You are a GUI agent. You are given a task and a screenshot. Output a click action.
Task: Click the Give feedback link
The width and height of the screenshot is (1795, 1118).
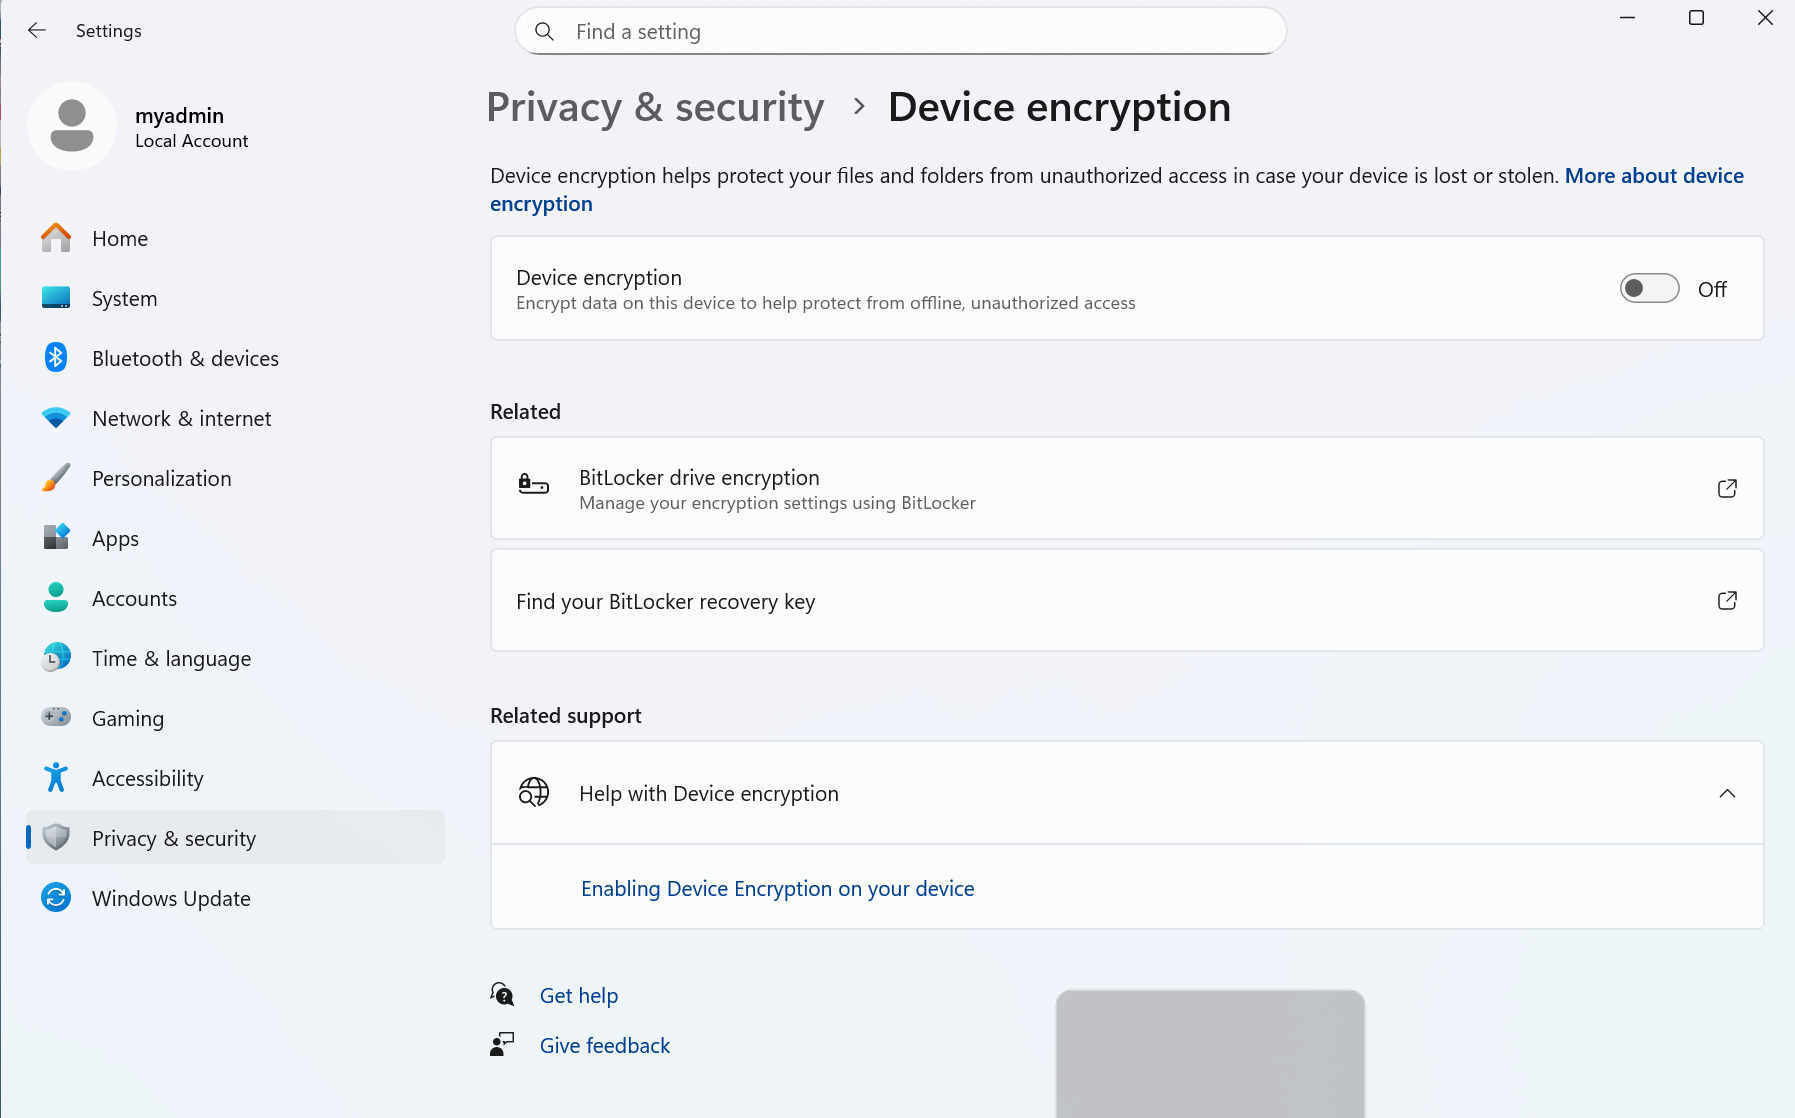click(605, 1046)
